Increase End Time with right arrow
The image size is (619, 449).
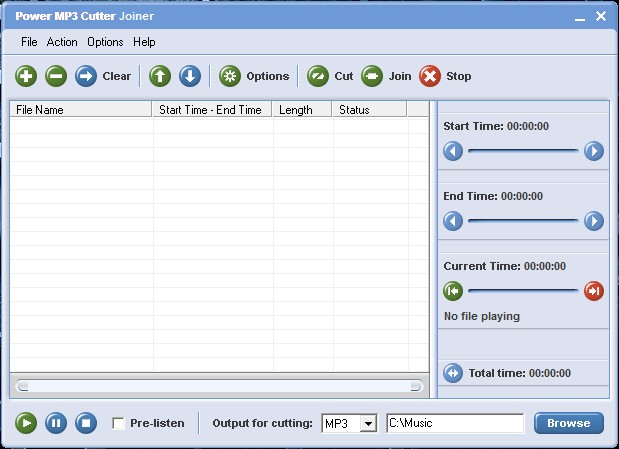(x=594, y=221)
